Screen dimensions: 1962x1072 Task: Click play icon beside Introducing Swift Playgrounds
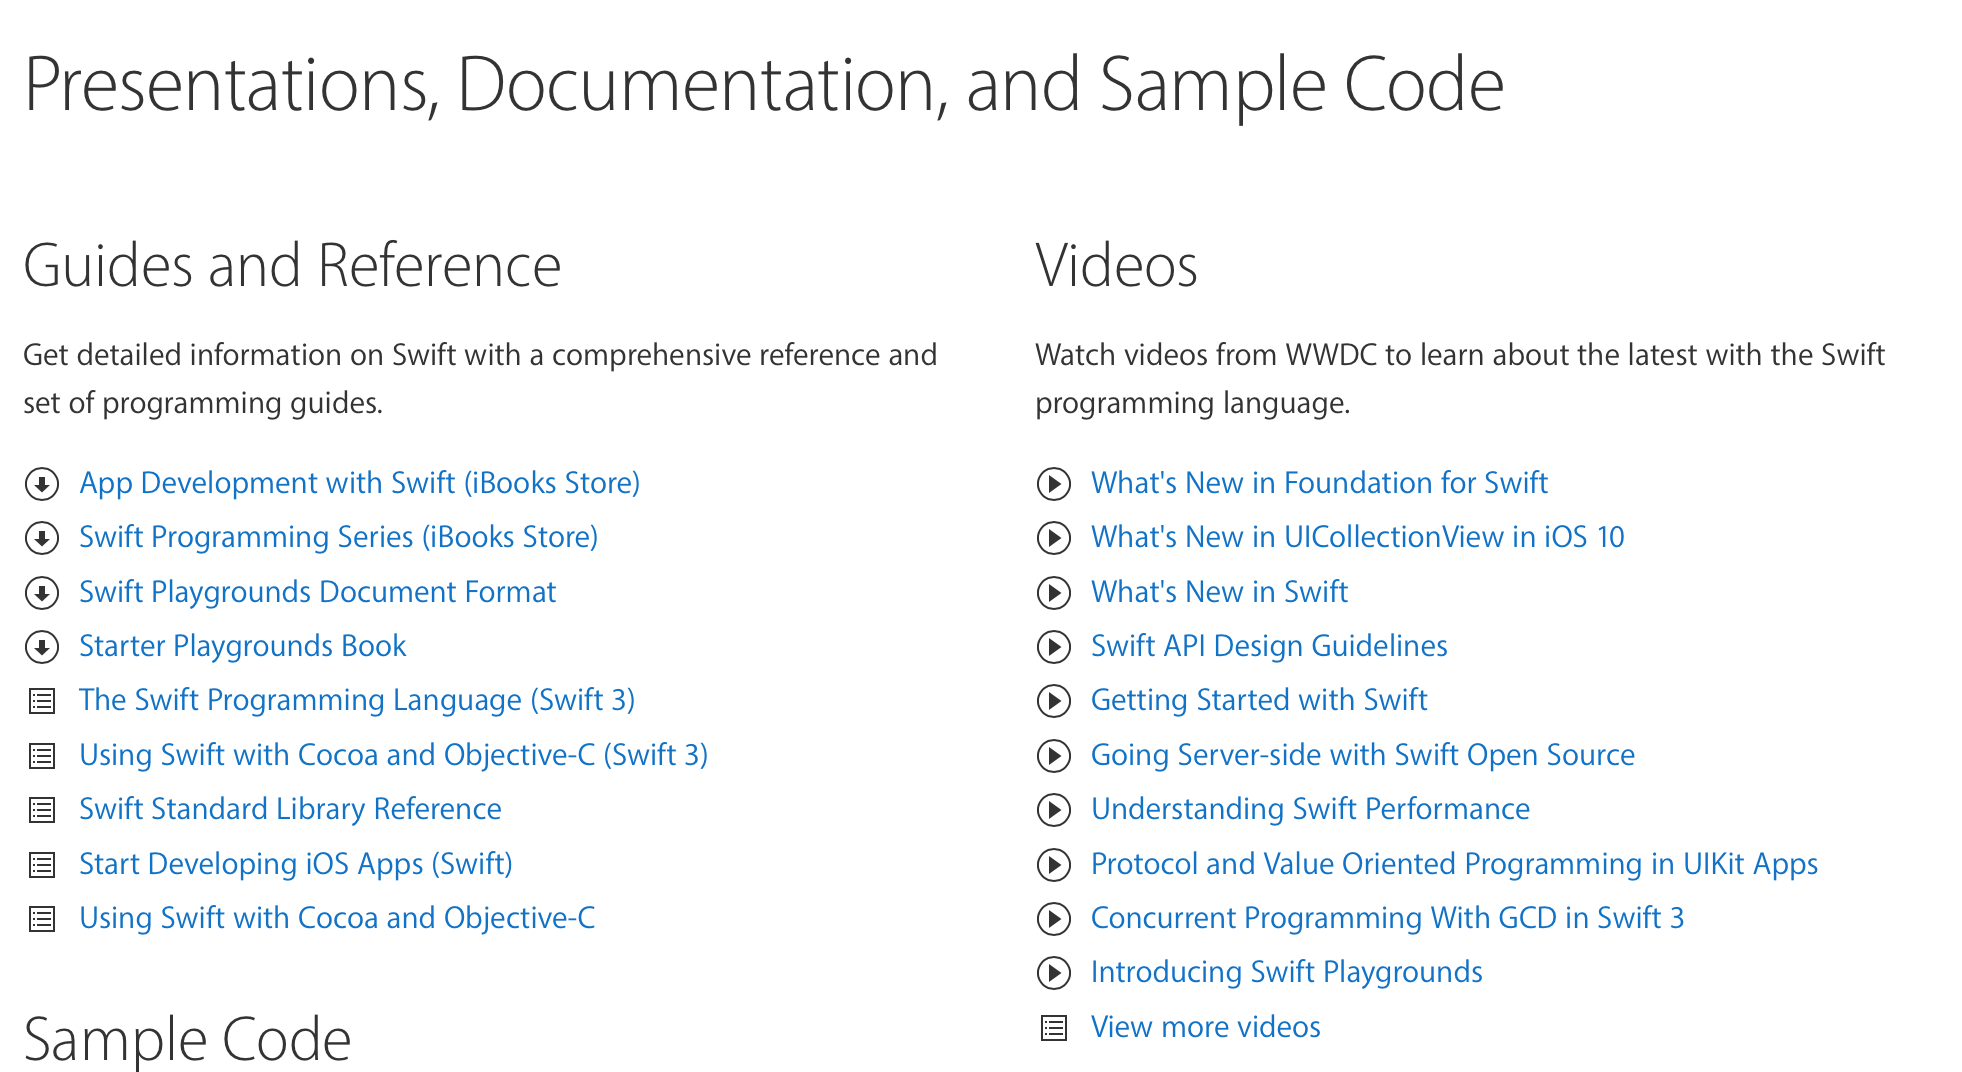(1053, 973)
